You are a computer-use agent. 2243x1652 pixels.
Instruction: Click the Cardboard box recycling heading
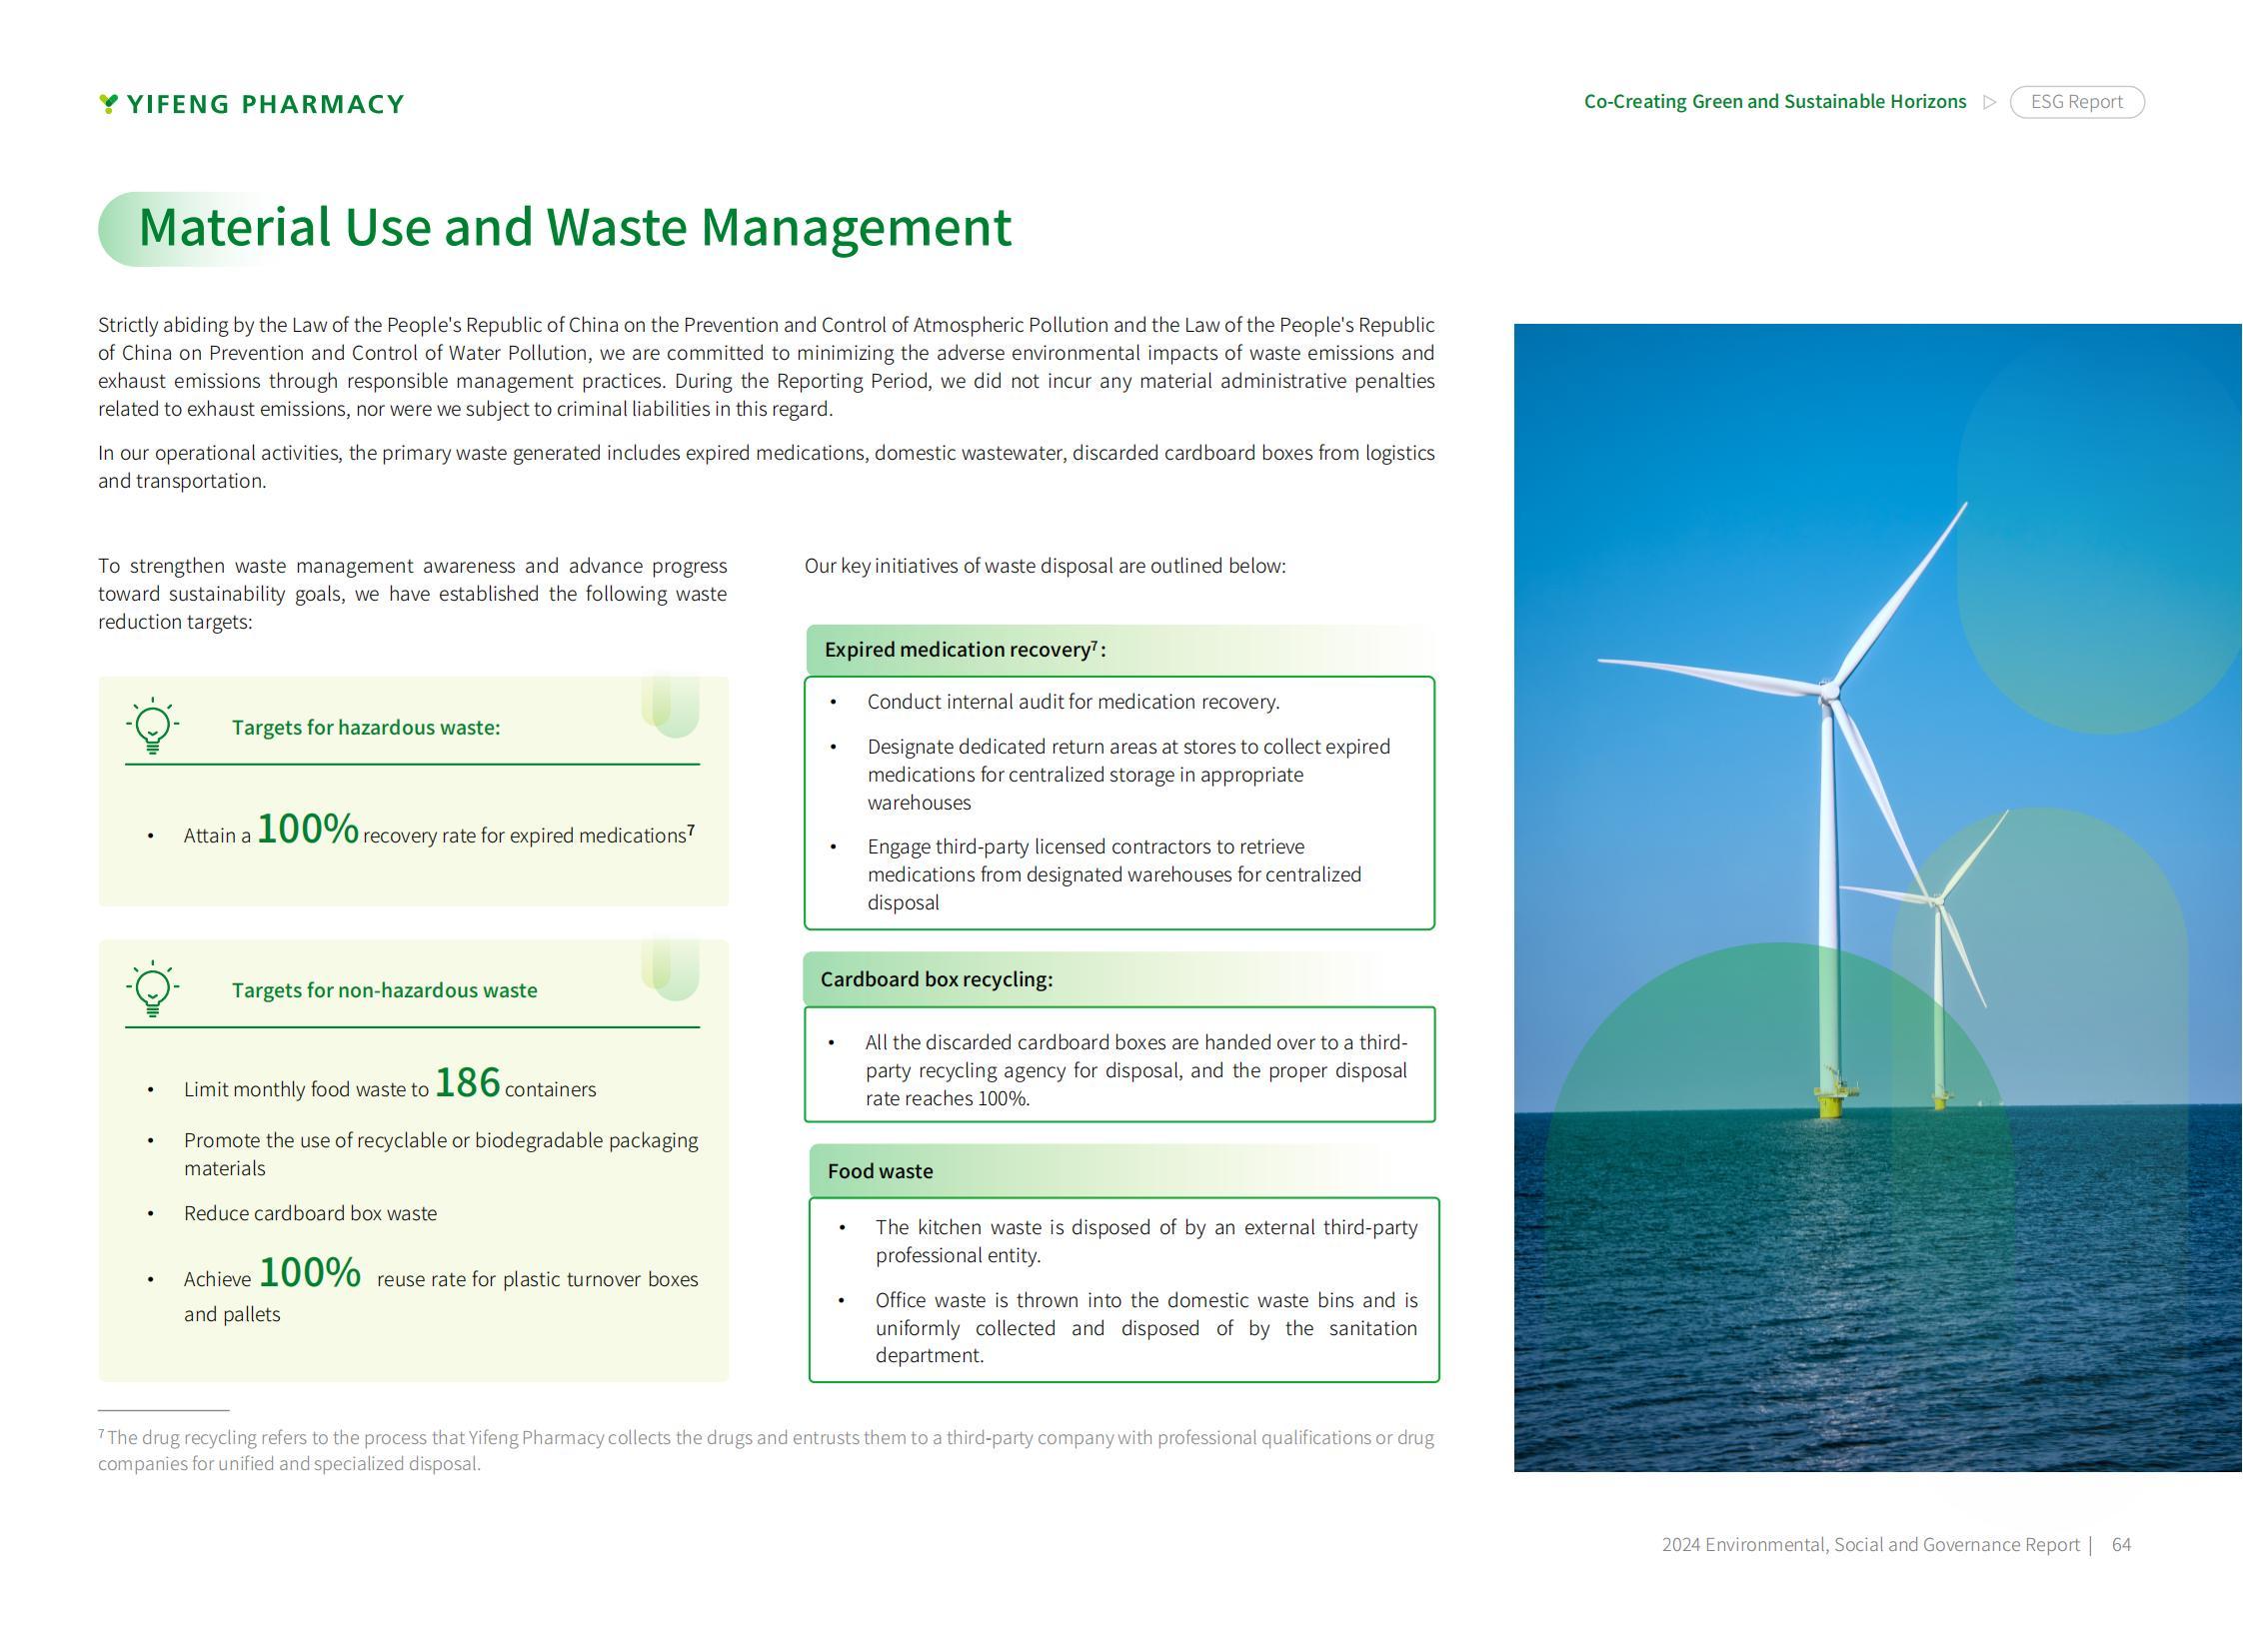(x=936, y=979)
